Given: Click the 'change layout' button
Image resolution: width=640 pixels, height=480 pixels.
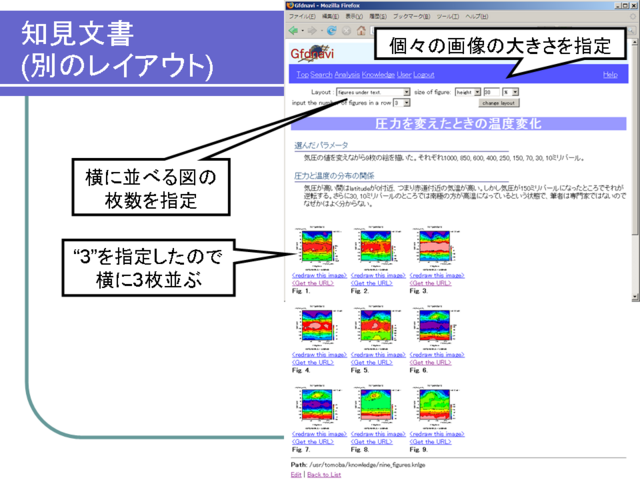Looking at the screenshot, I should point(499,103).
